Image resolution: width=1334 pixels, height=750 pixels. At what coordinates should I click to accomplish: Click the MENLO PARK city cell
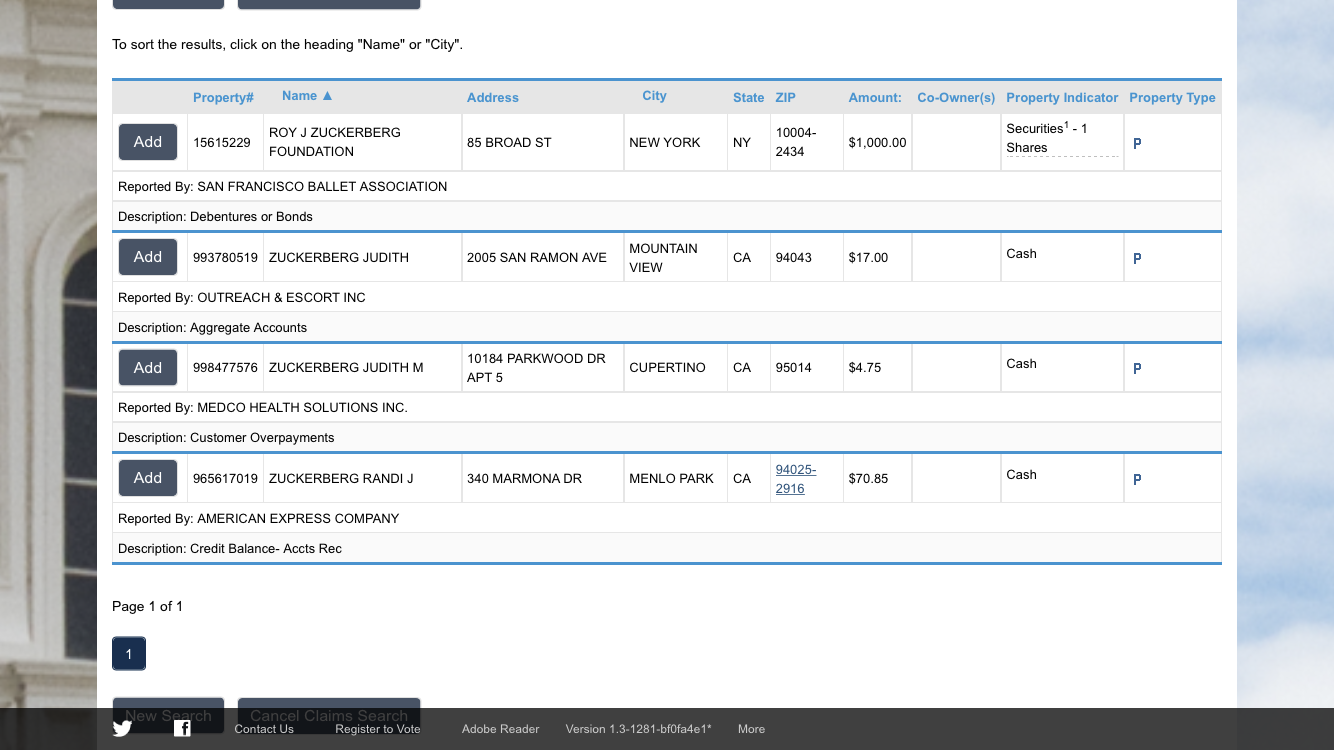click(x=676, y=478)
